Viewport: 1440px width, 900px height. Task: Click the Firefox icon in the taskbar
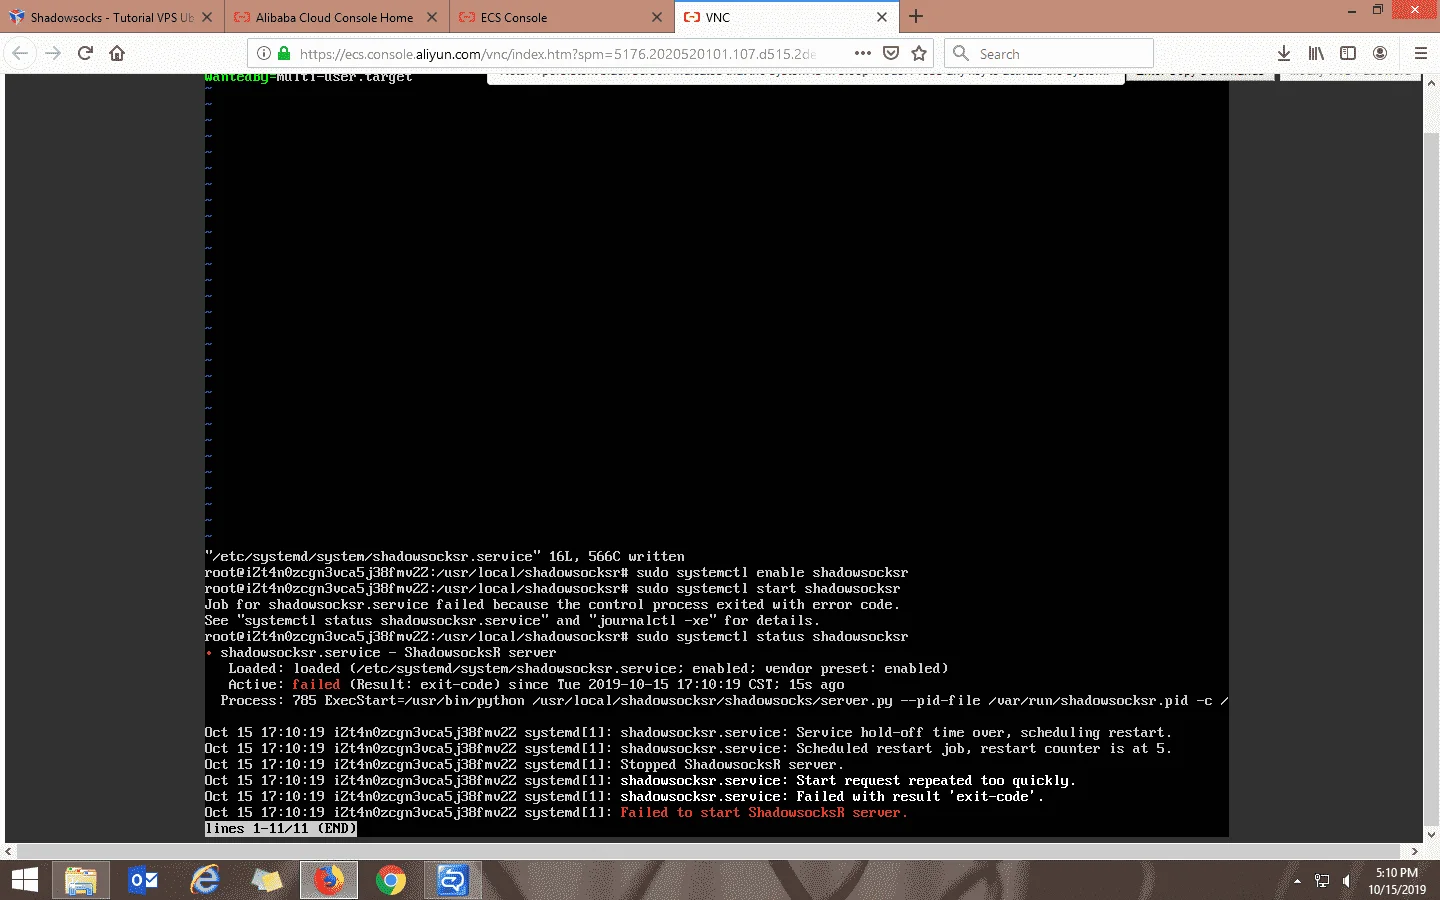coord(329,880)
